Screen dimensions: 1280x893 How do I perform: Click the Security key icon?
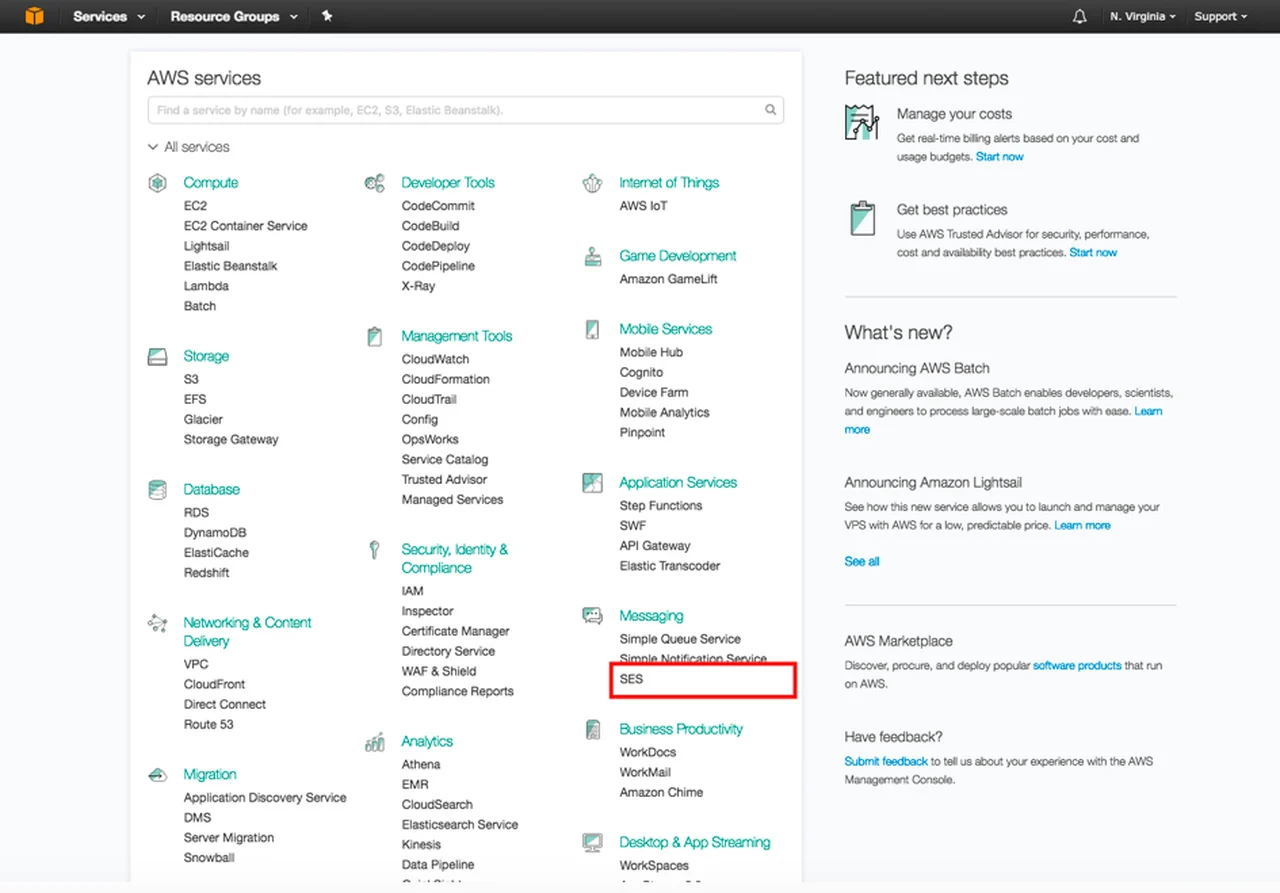pyautogui.click(x=375, y=550)
